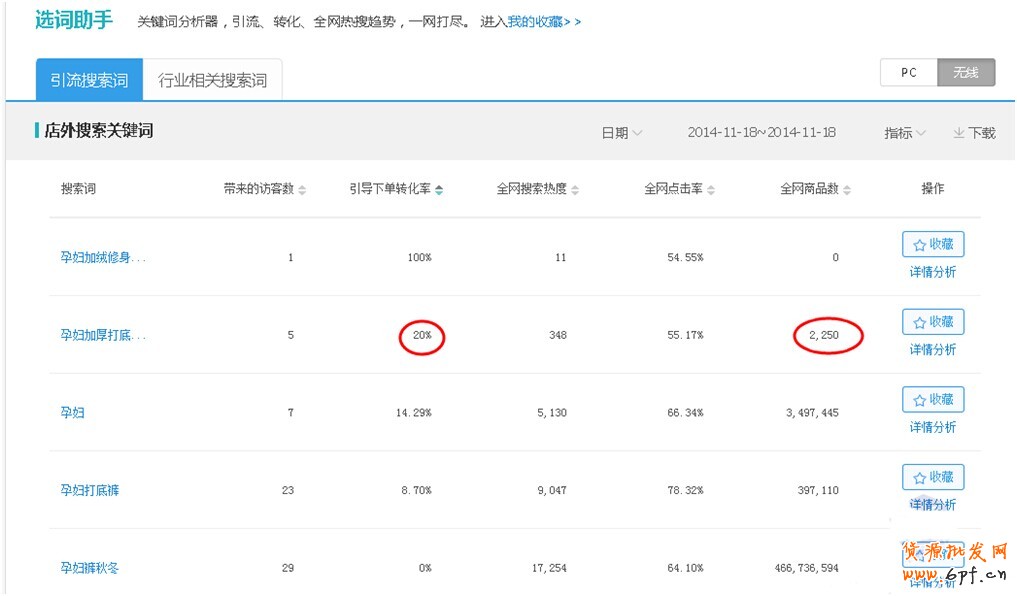Star 收藏 for 孕妇加绒修身 keyword row

pos(933,244)
